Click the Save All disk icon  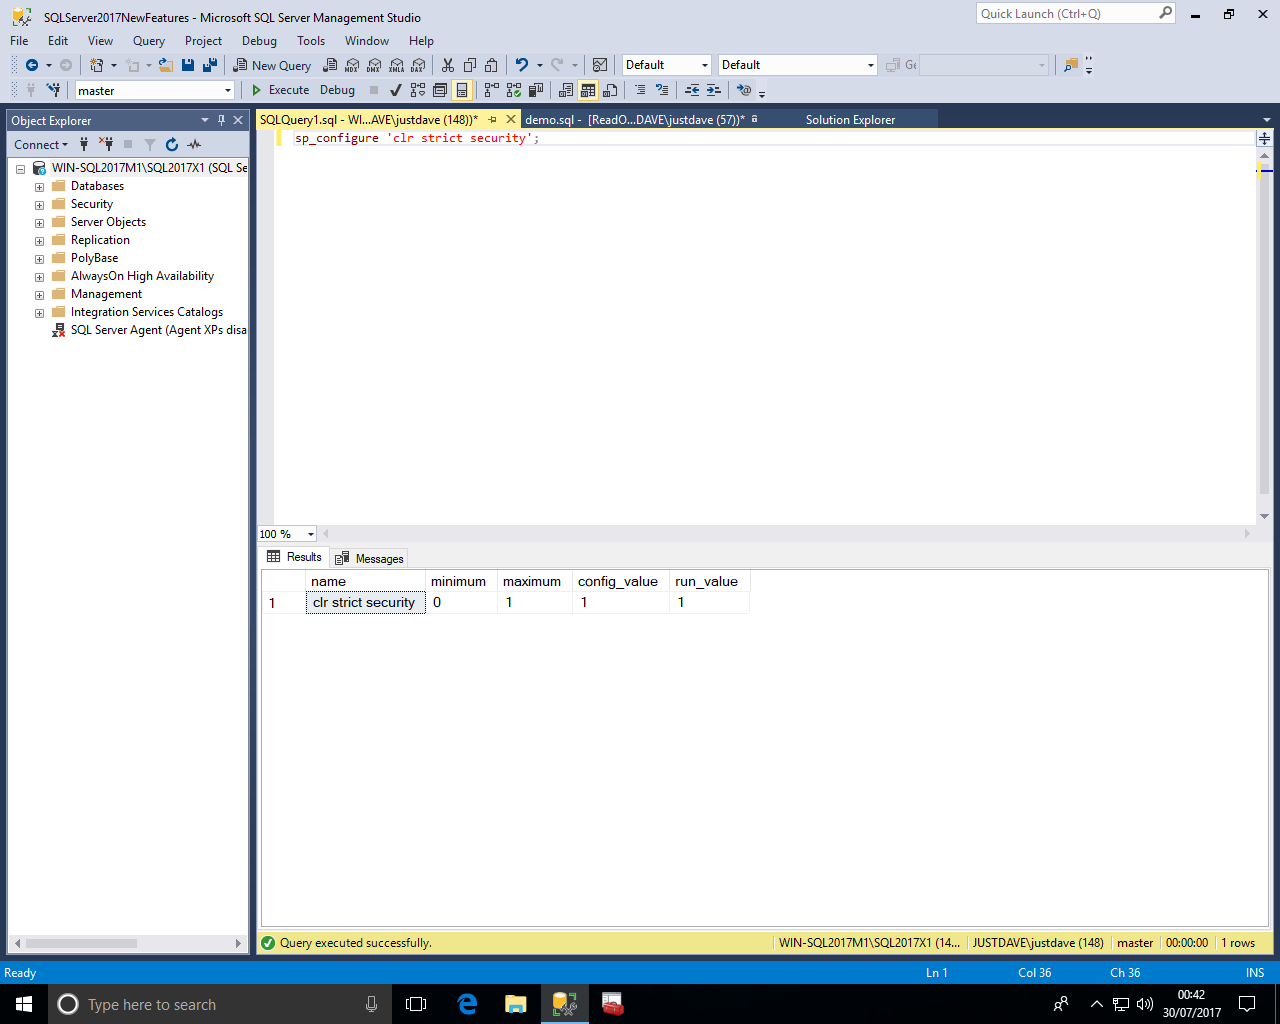pos(210,65)
